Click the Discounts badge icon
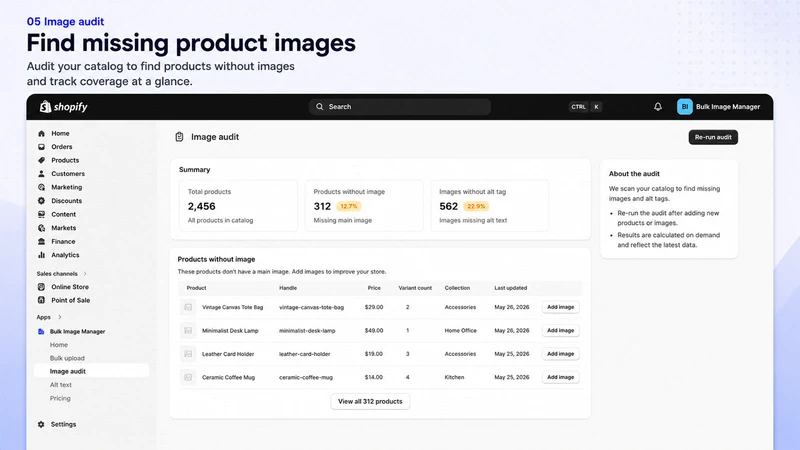The image size is (800, 450). (x=41, y=201)
